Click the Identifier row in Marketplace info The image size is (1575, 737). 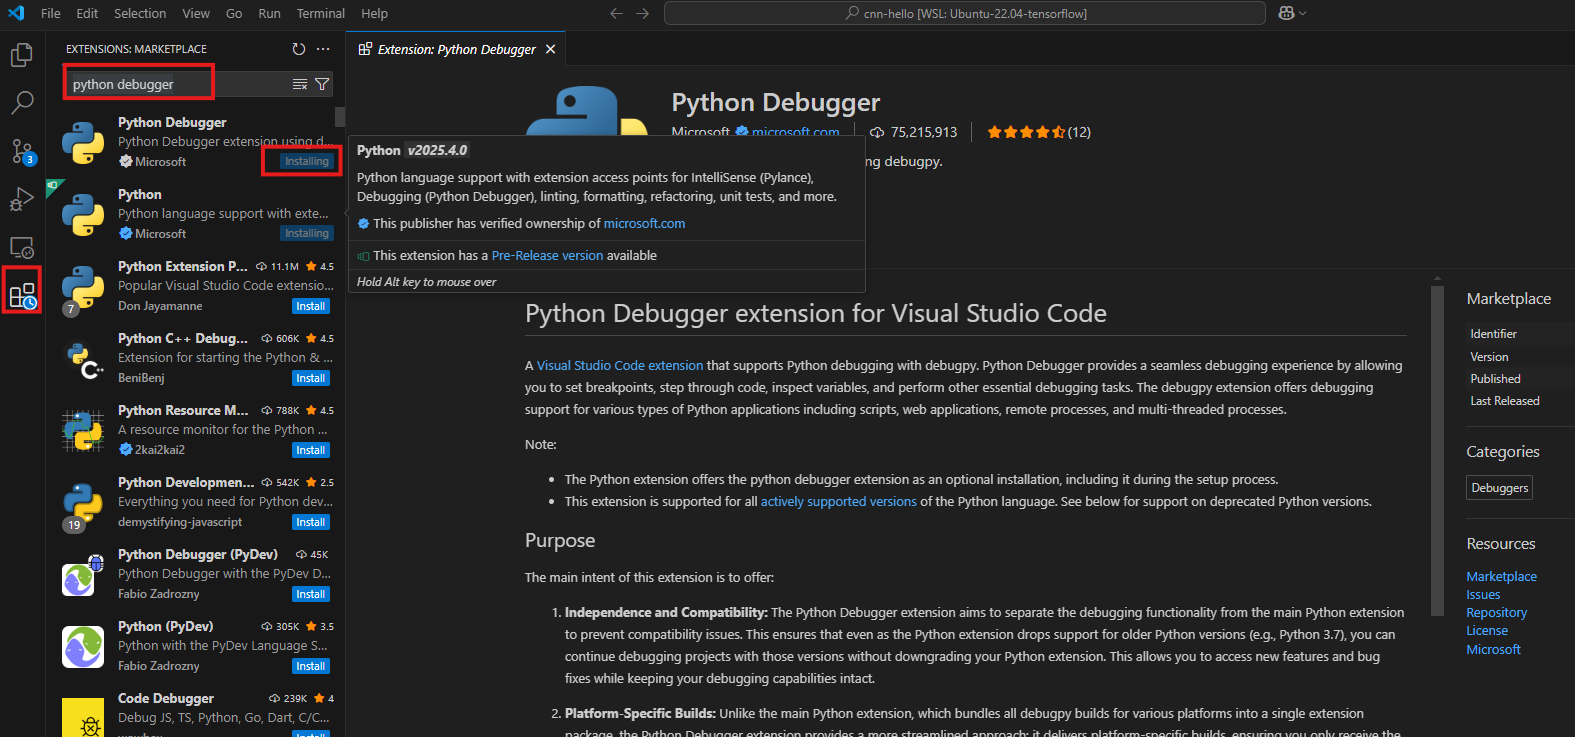[x=1520, y=334]
